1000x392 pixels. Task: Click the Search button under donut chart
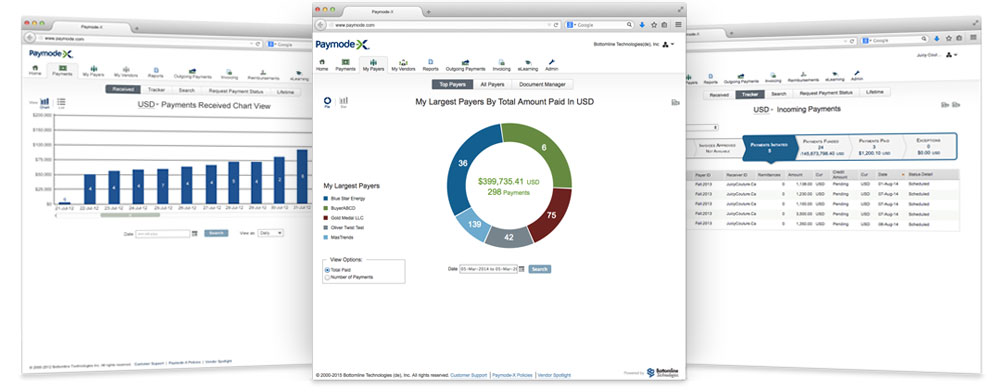click(x=540, y=269)
